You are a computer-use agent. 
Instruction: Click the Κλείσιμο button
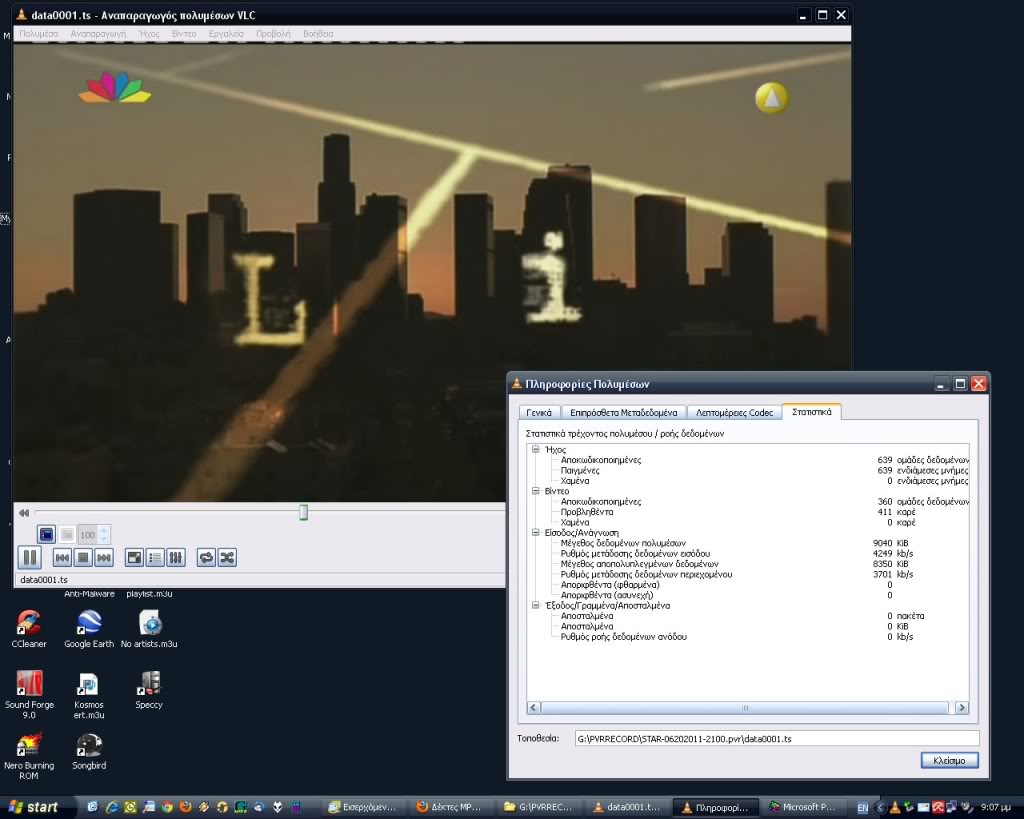tap(949, 761)
